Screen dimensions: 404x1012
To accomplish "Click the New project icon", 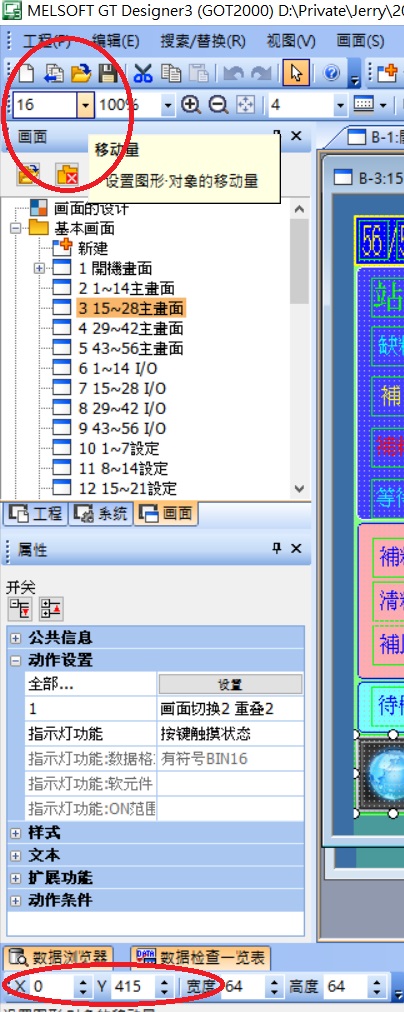I will pos(25,73).
